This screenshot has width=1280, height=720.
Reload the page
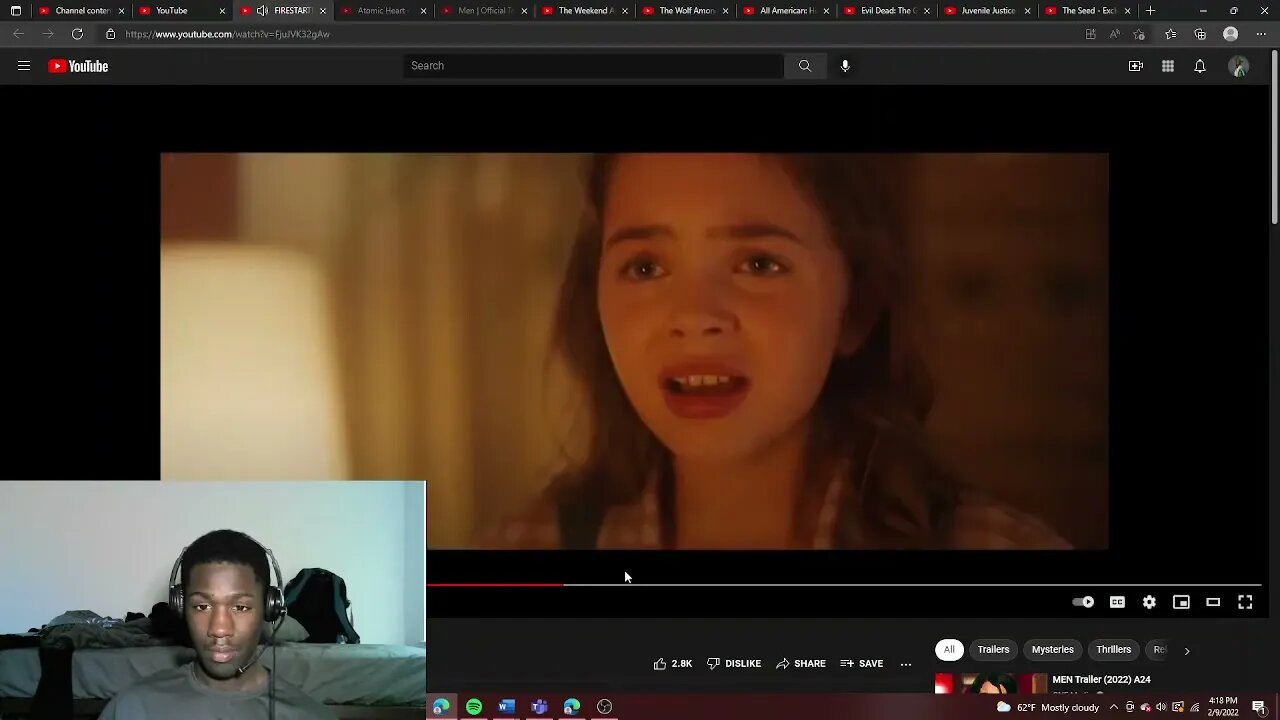77,34
